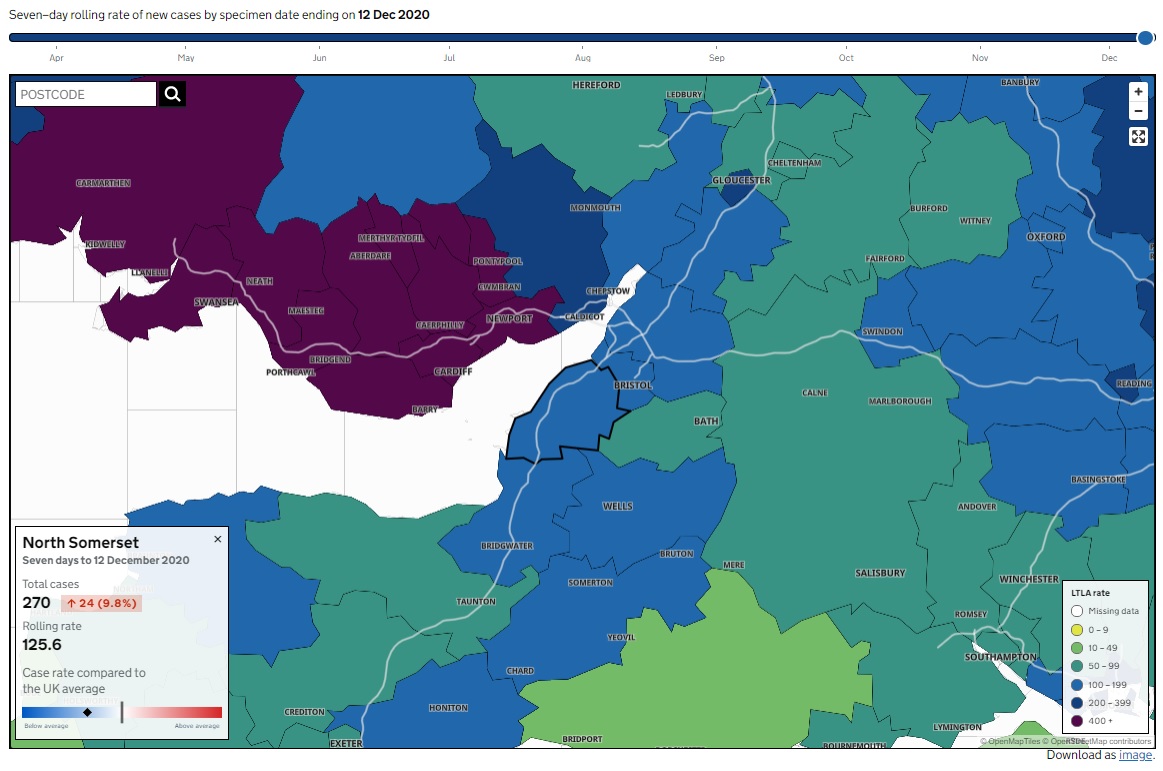
Task: Jump to Aug on the timeline
Action: coord(582,58)
